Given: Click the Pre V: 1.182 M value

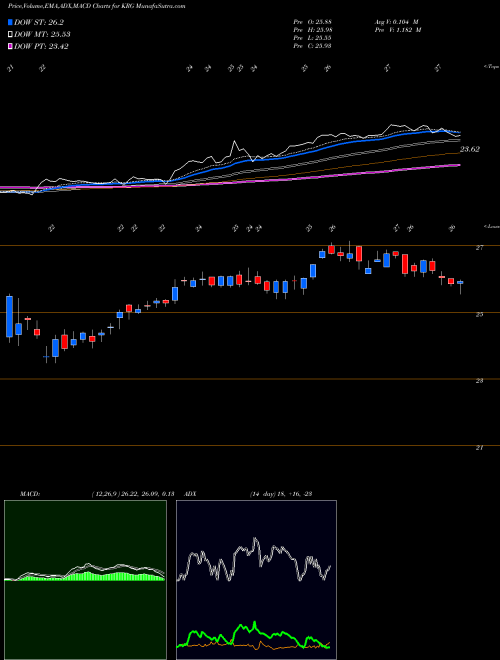Looking at the screenshot, I should [398, 30].
